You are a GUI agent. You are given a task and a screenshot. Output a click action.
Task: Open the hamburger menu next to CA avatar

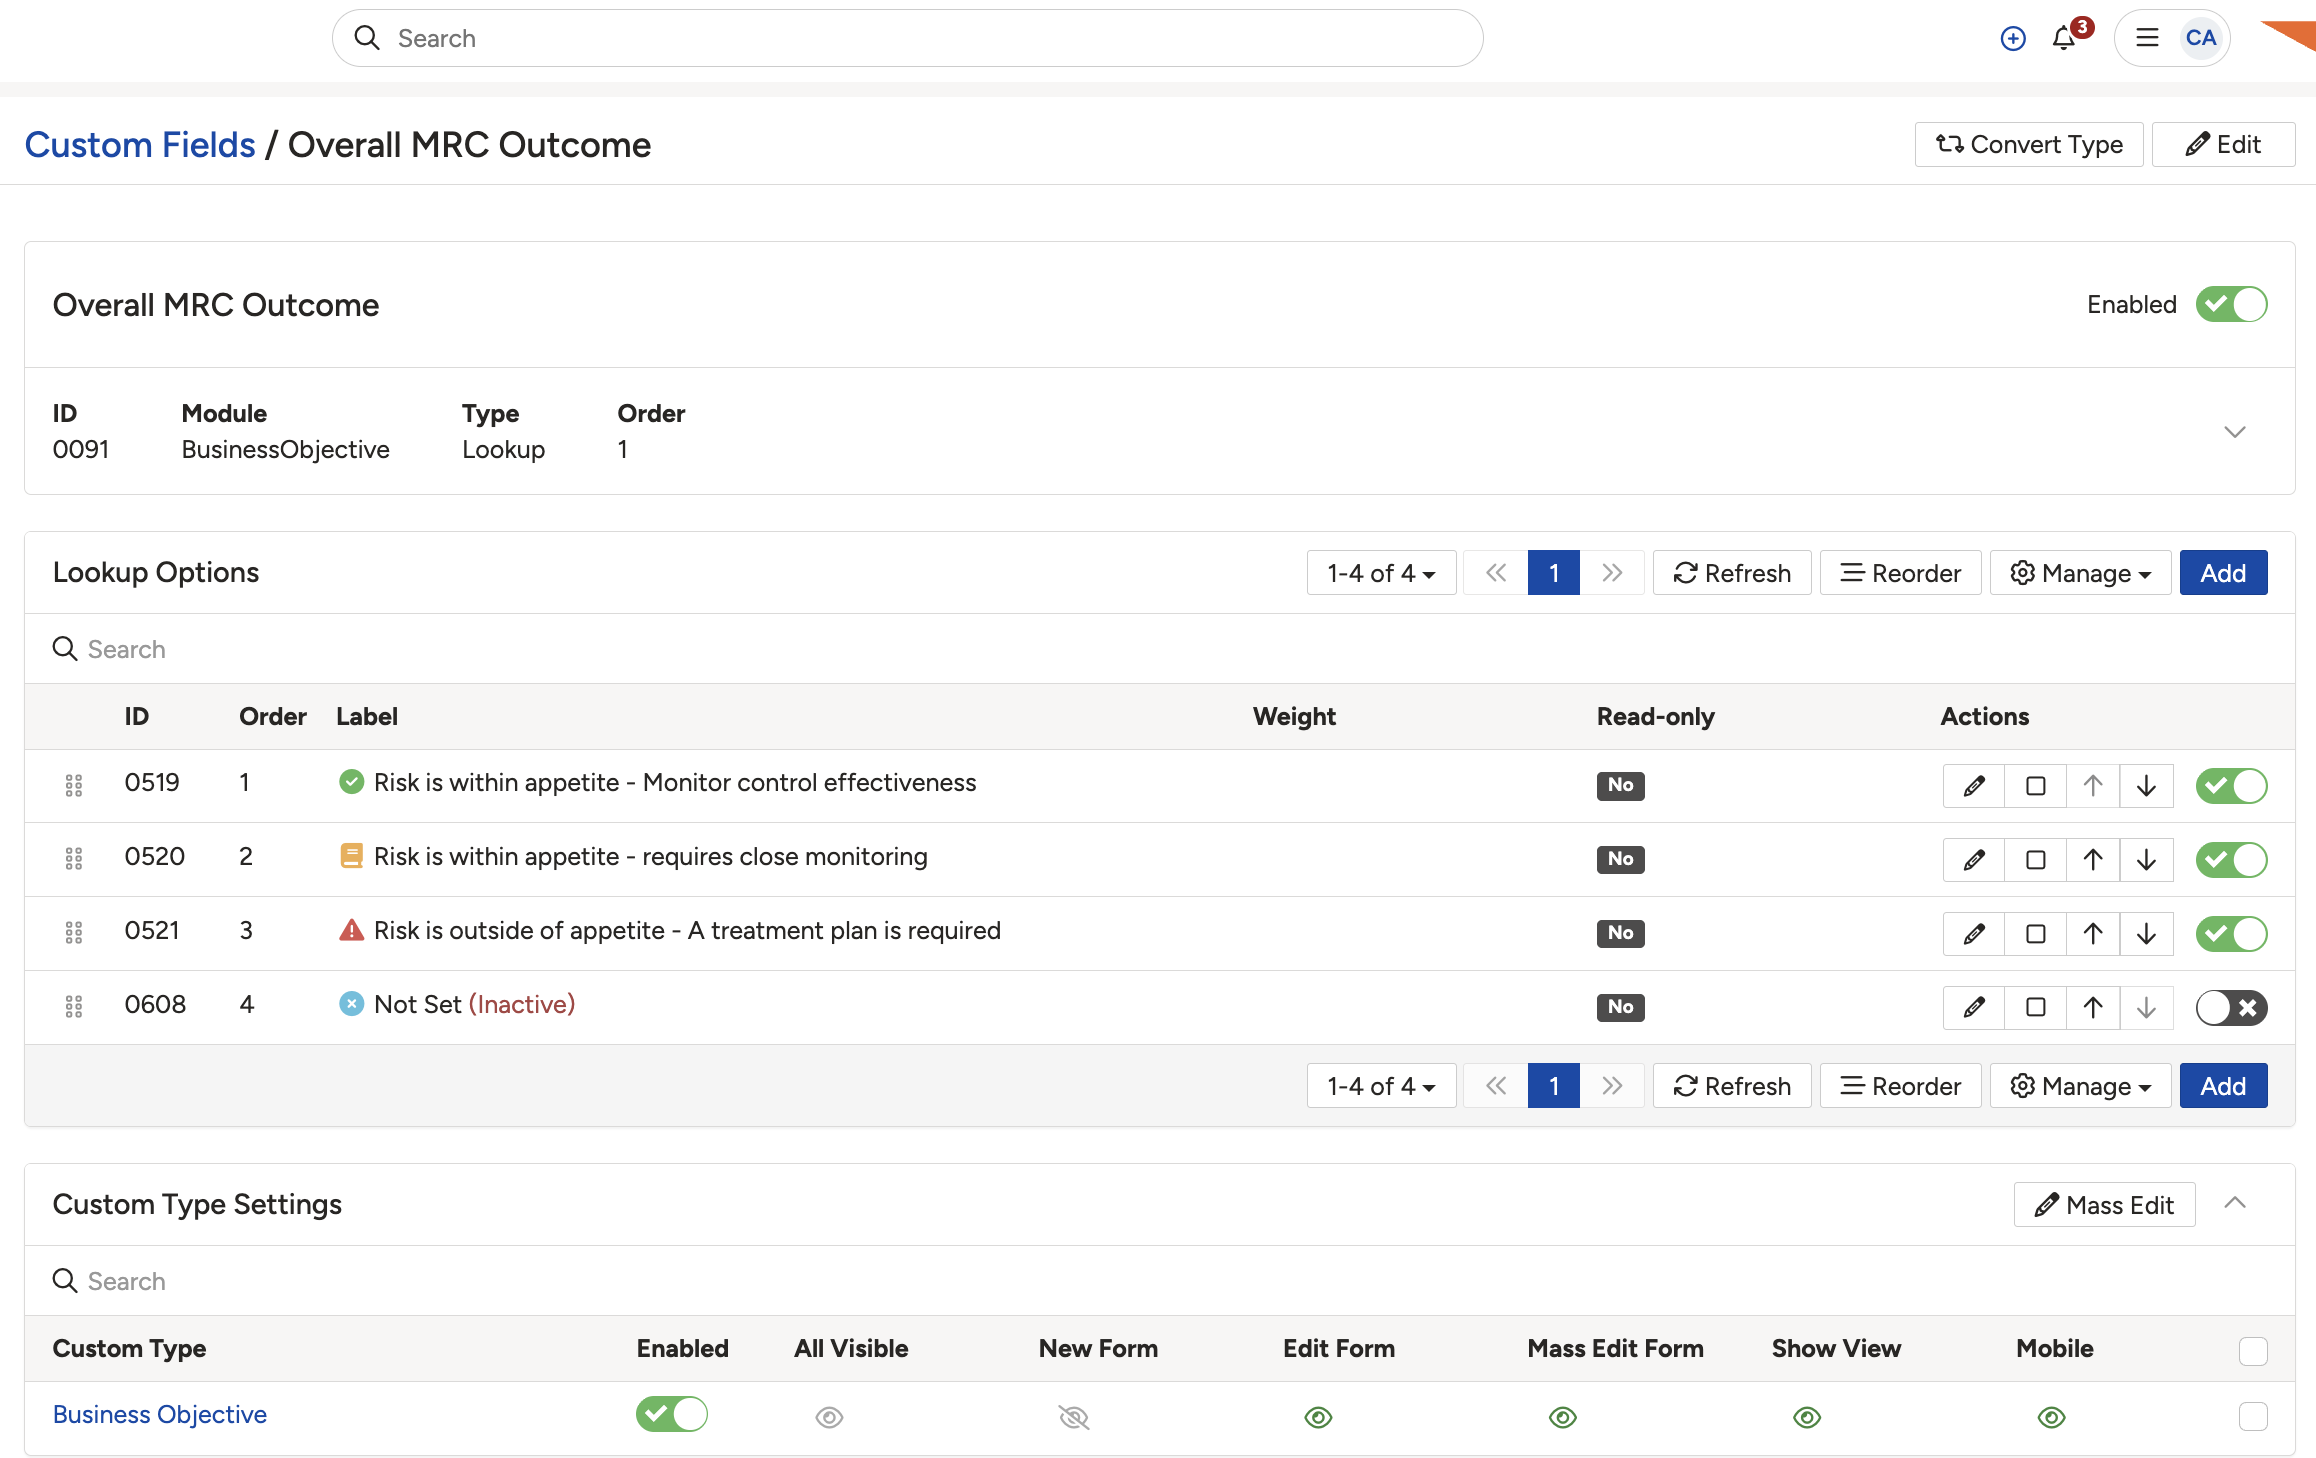(2147, 38)
